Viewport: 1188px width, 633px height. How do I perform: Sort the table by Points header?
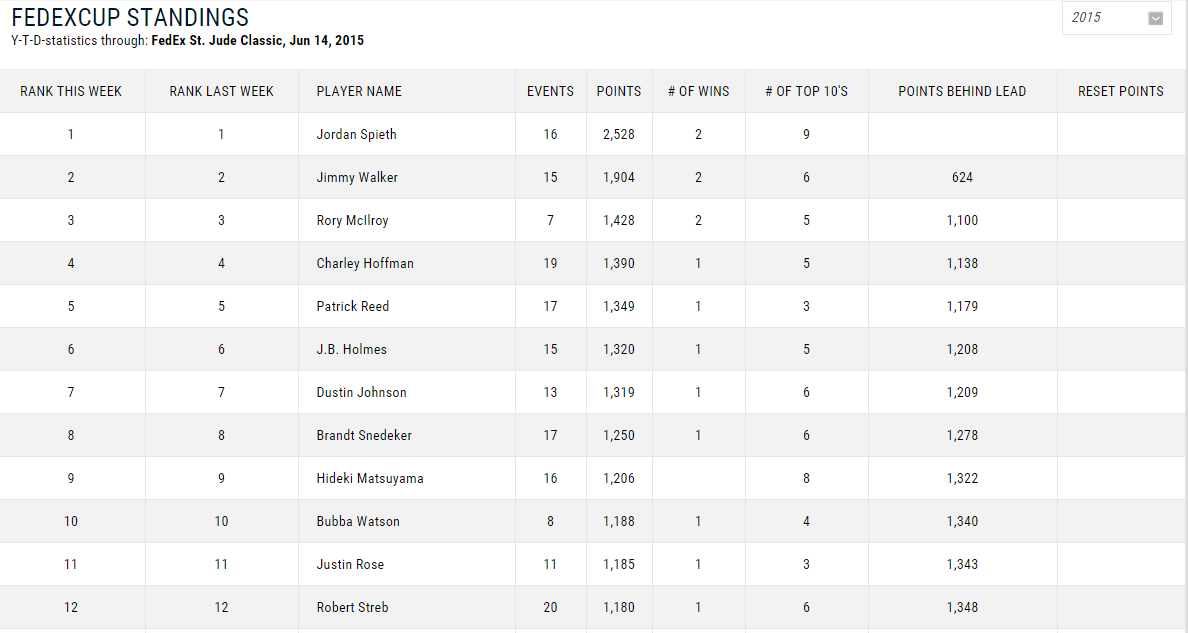619,91
